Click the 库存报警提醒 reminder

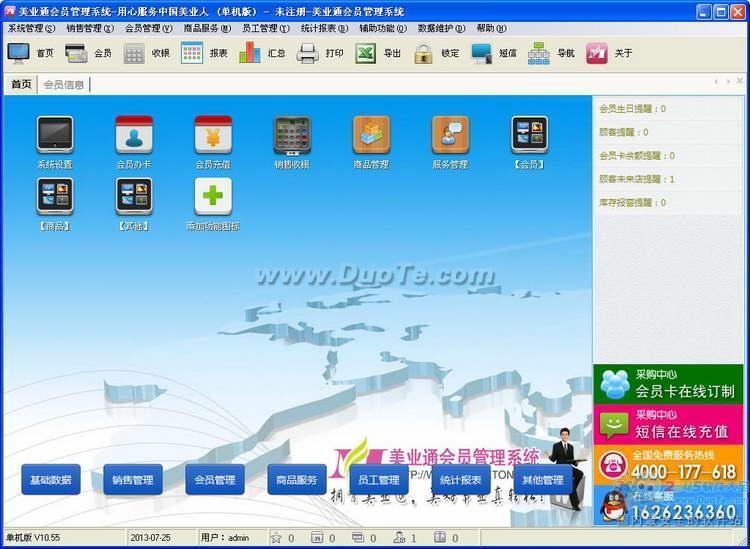pyautogui.click(x=632, y=203)
